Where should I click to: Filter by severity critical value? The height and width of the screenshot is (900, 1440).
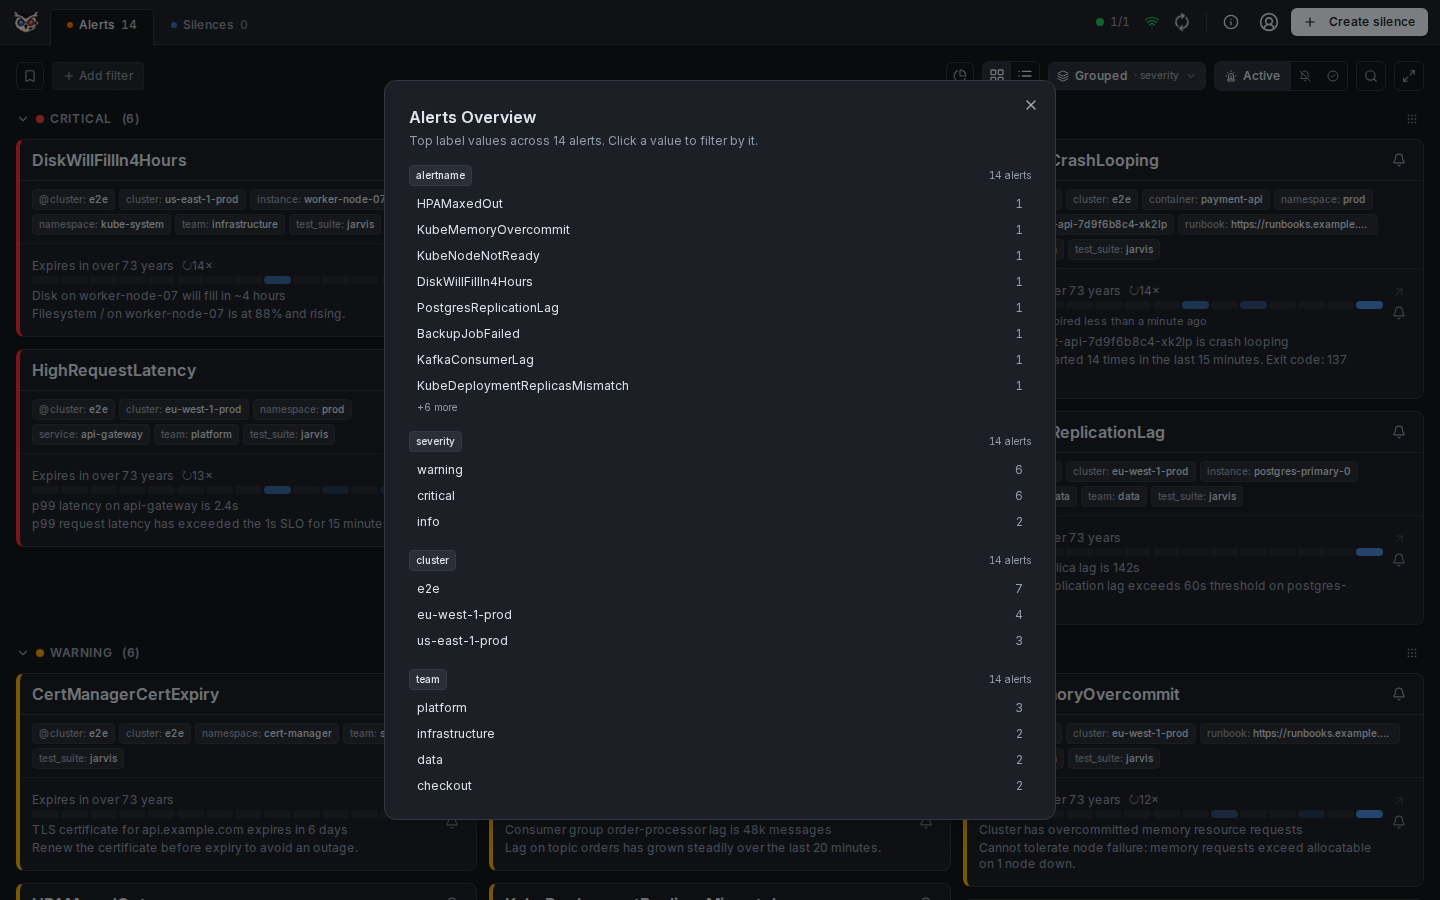pos(720,496)
